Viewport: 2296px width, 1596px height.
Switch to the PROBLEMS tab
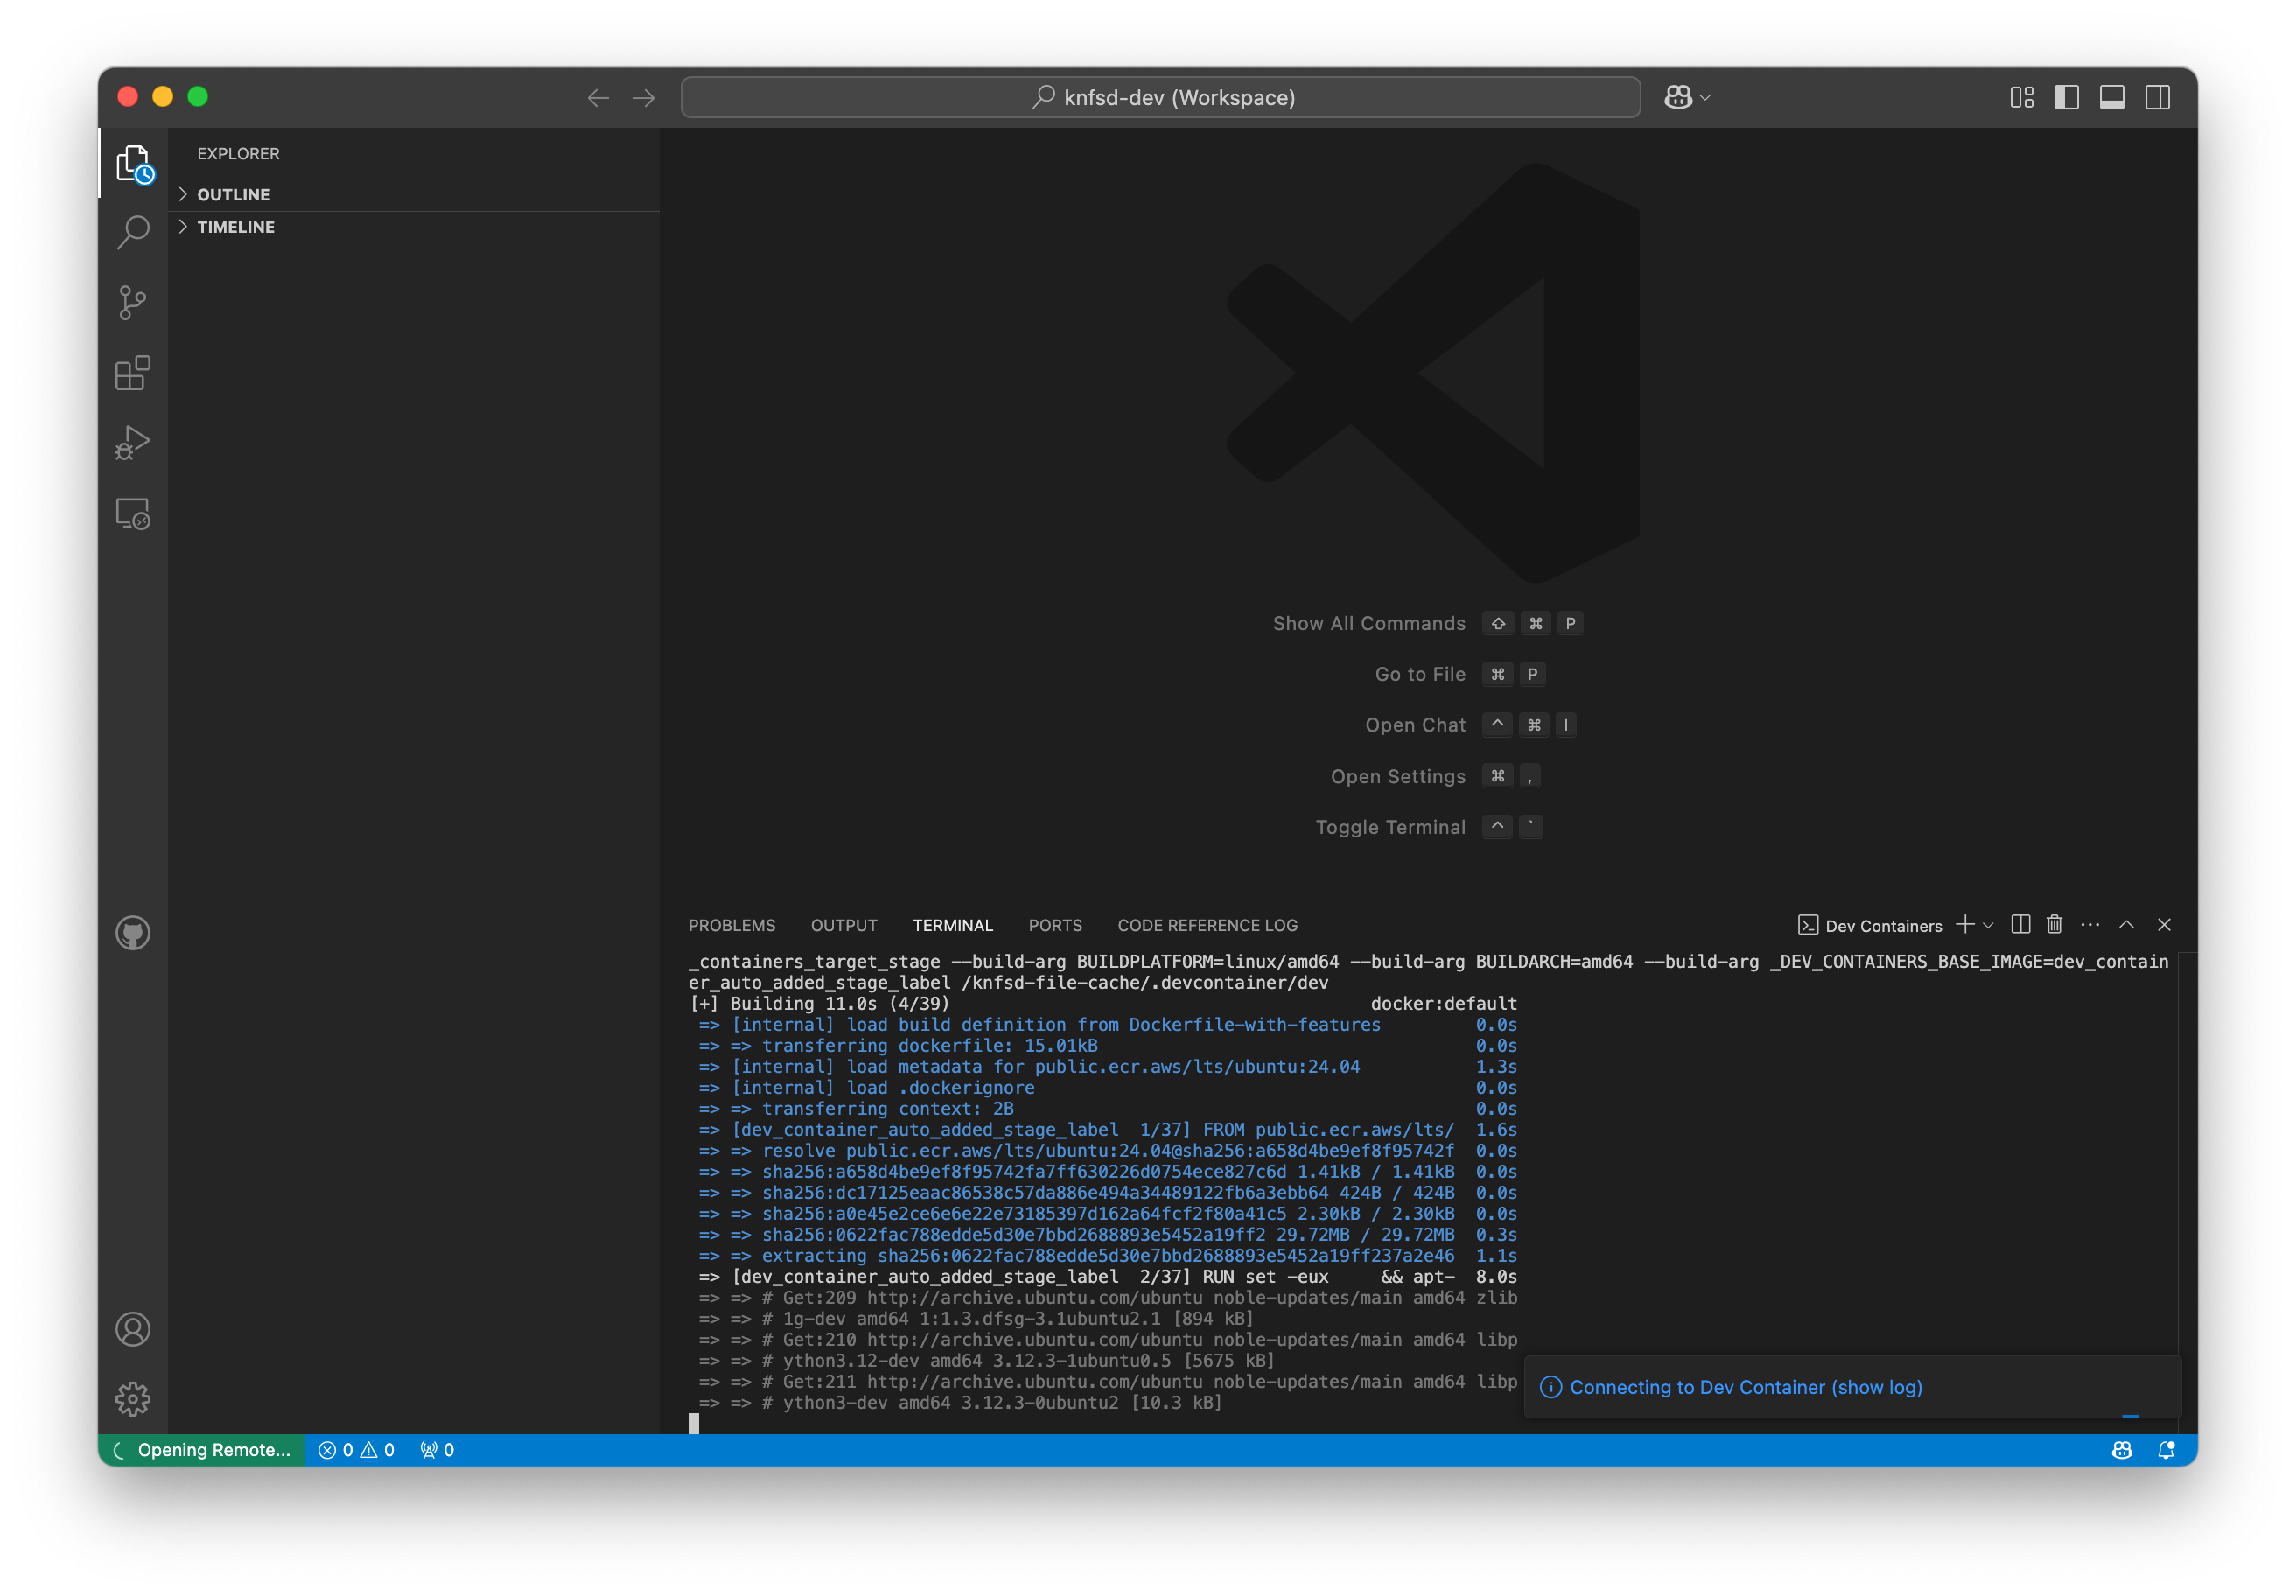coord(731,925)
